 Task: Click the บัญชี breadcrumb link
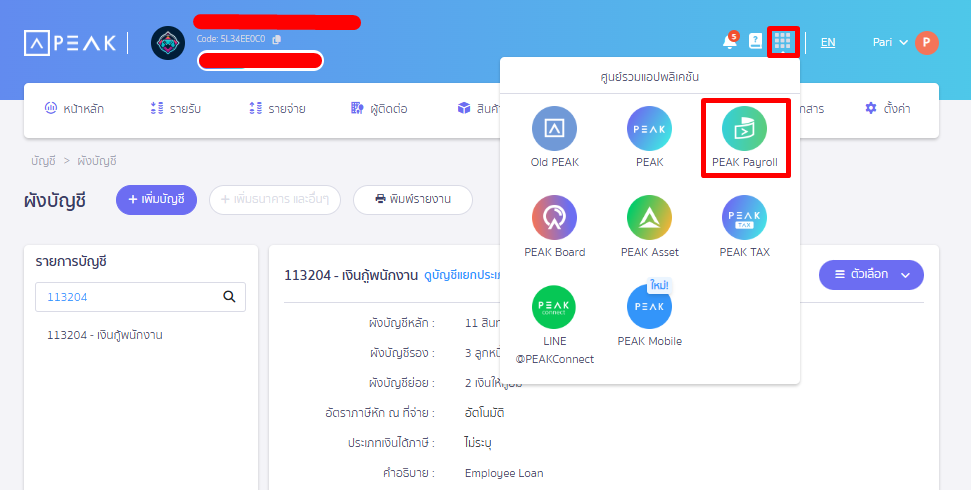point(43,161)
